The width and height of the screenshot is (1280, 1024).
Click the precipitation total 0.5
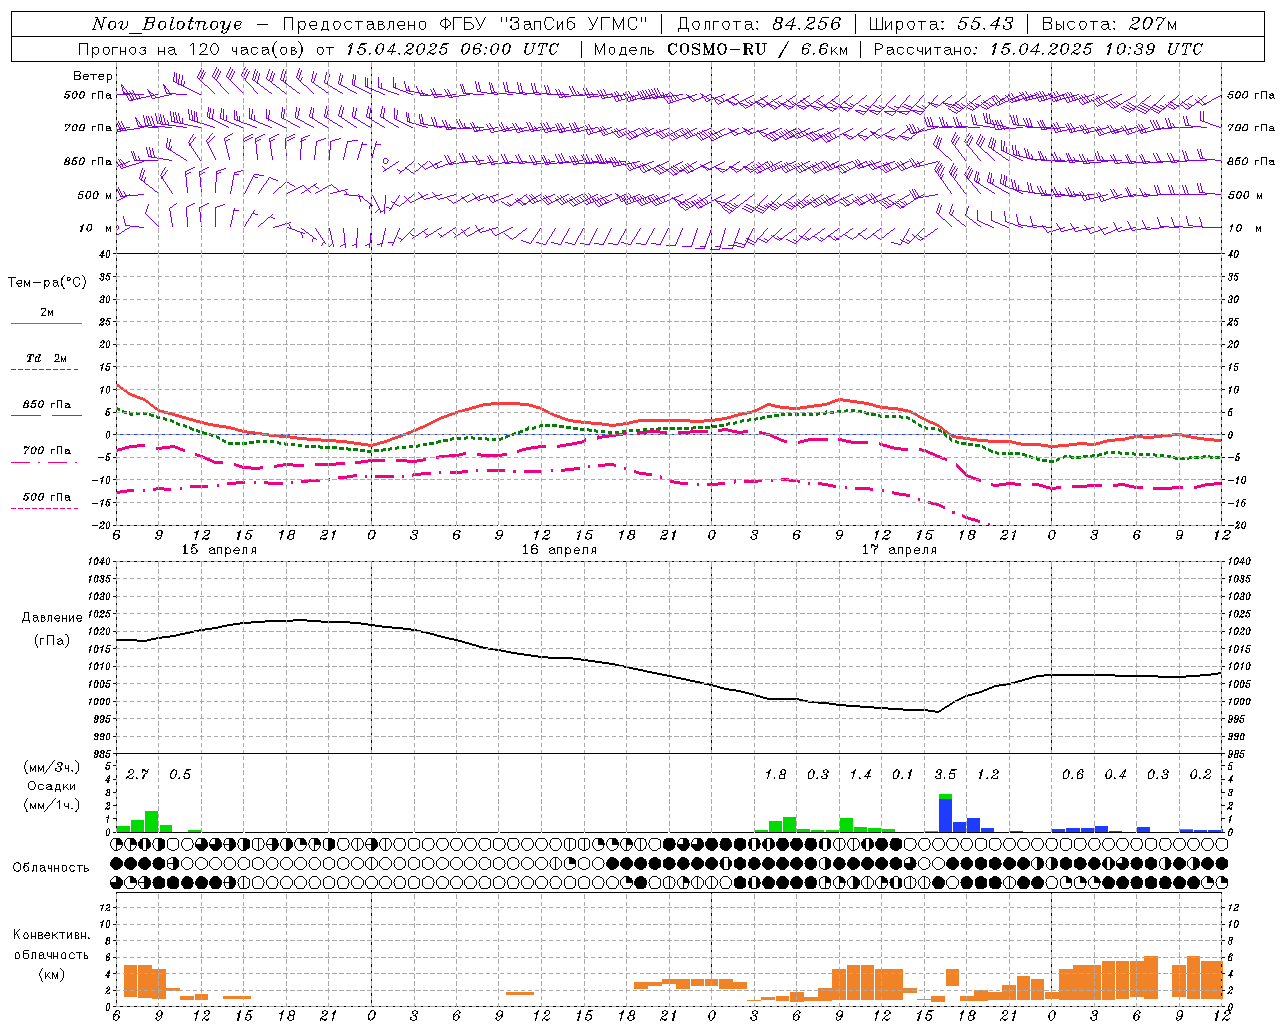(x=180, y=775)
